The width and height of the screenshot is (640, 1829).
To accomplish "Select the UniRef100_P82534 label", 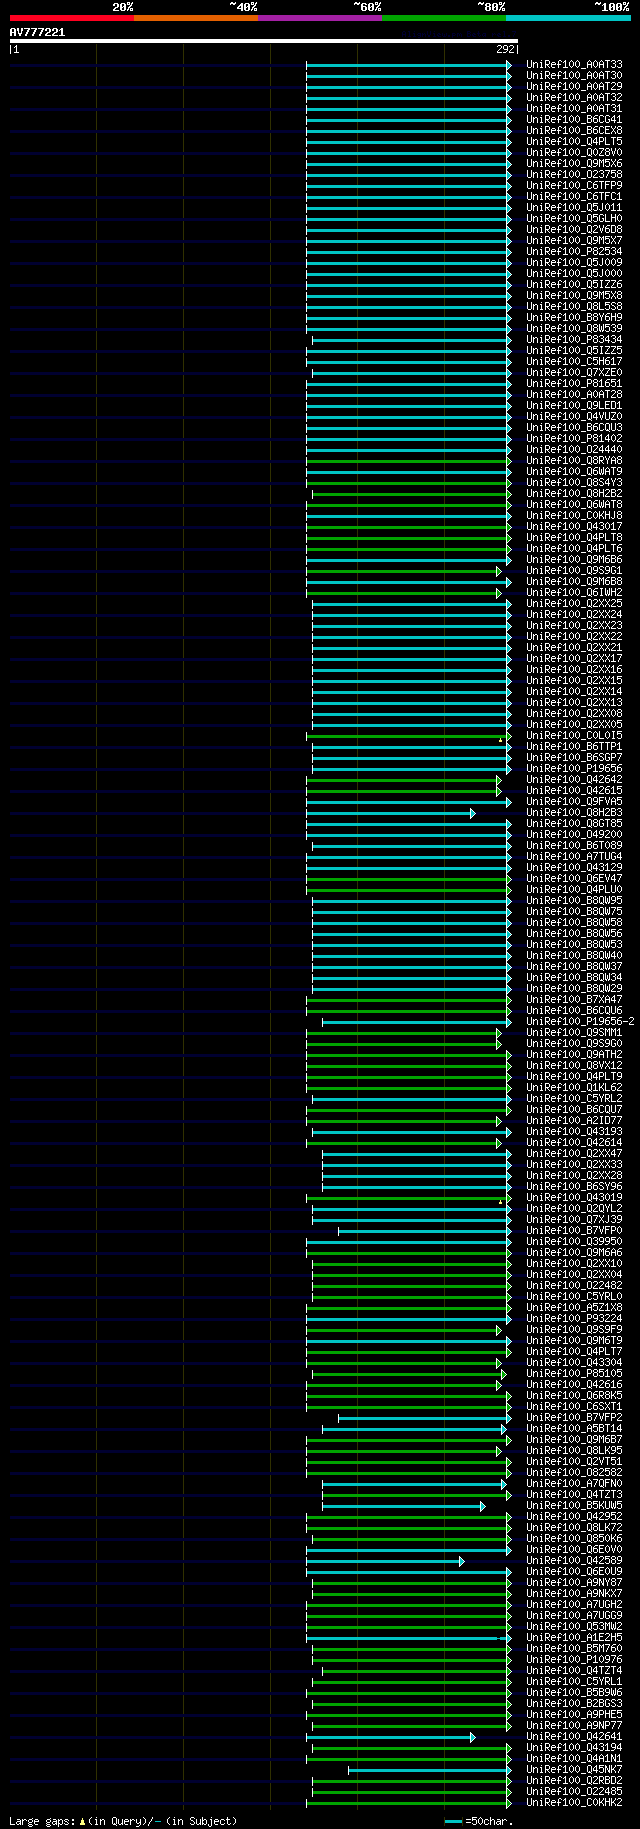I will click(x=574, y=252).
